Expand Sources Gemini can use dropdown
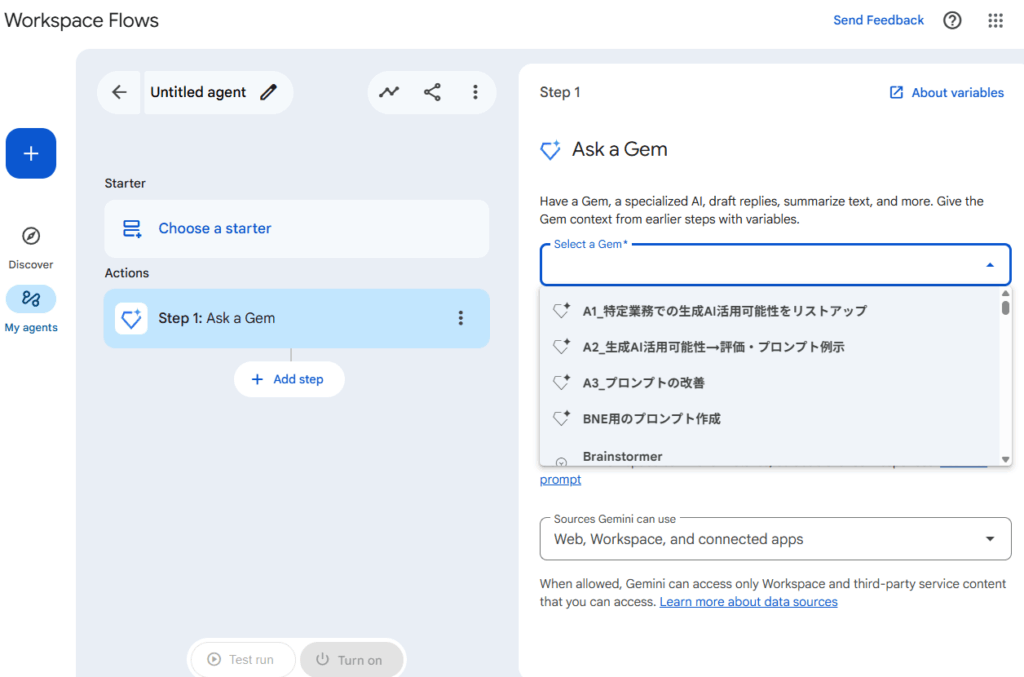Image resolution: width=1024 pixels, height=677 pixels. tap(989, 539)
